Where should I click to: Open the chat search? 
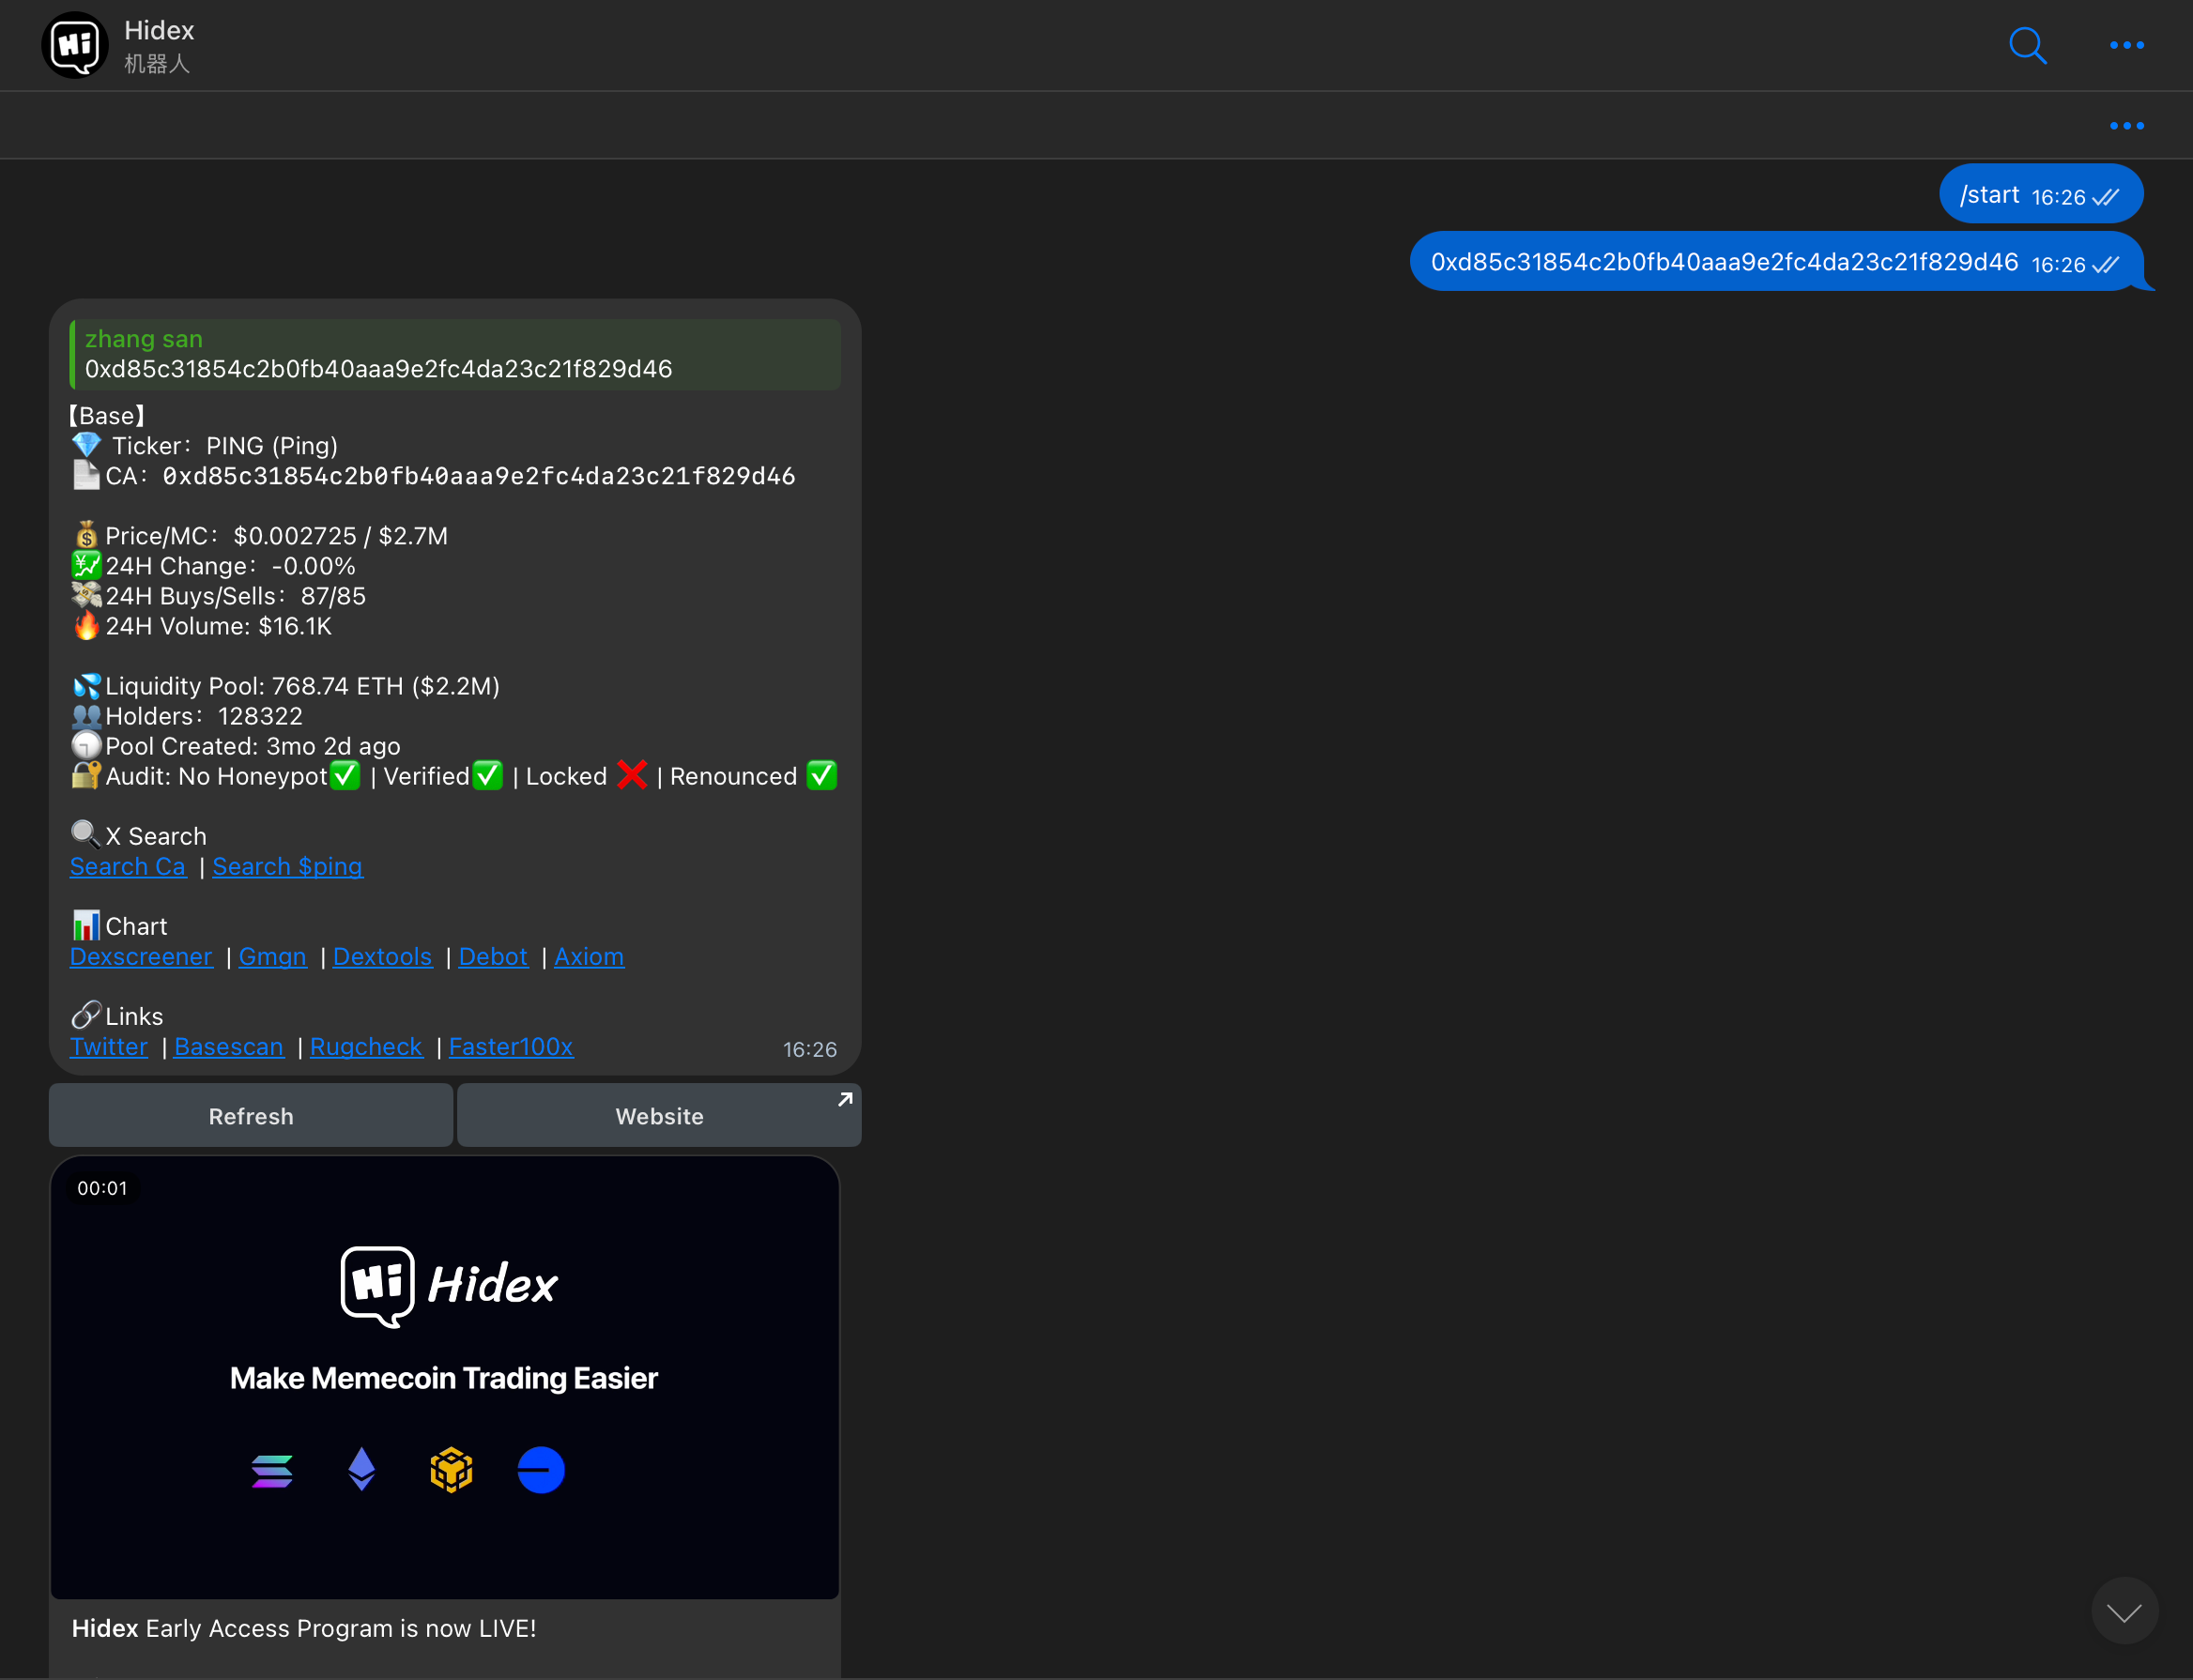2029,45
